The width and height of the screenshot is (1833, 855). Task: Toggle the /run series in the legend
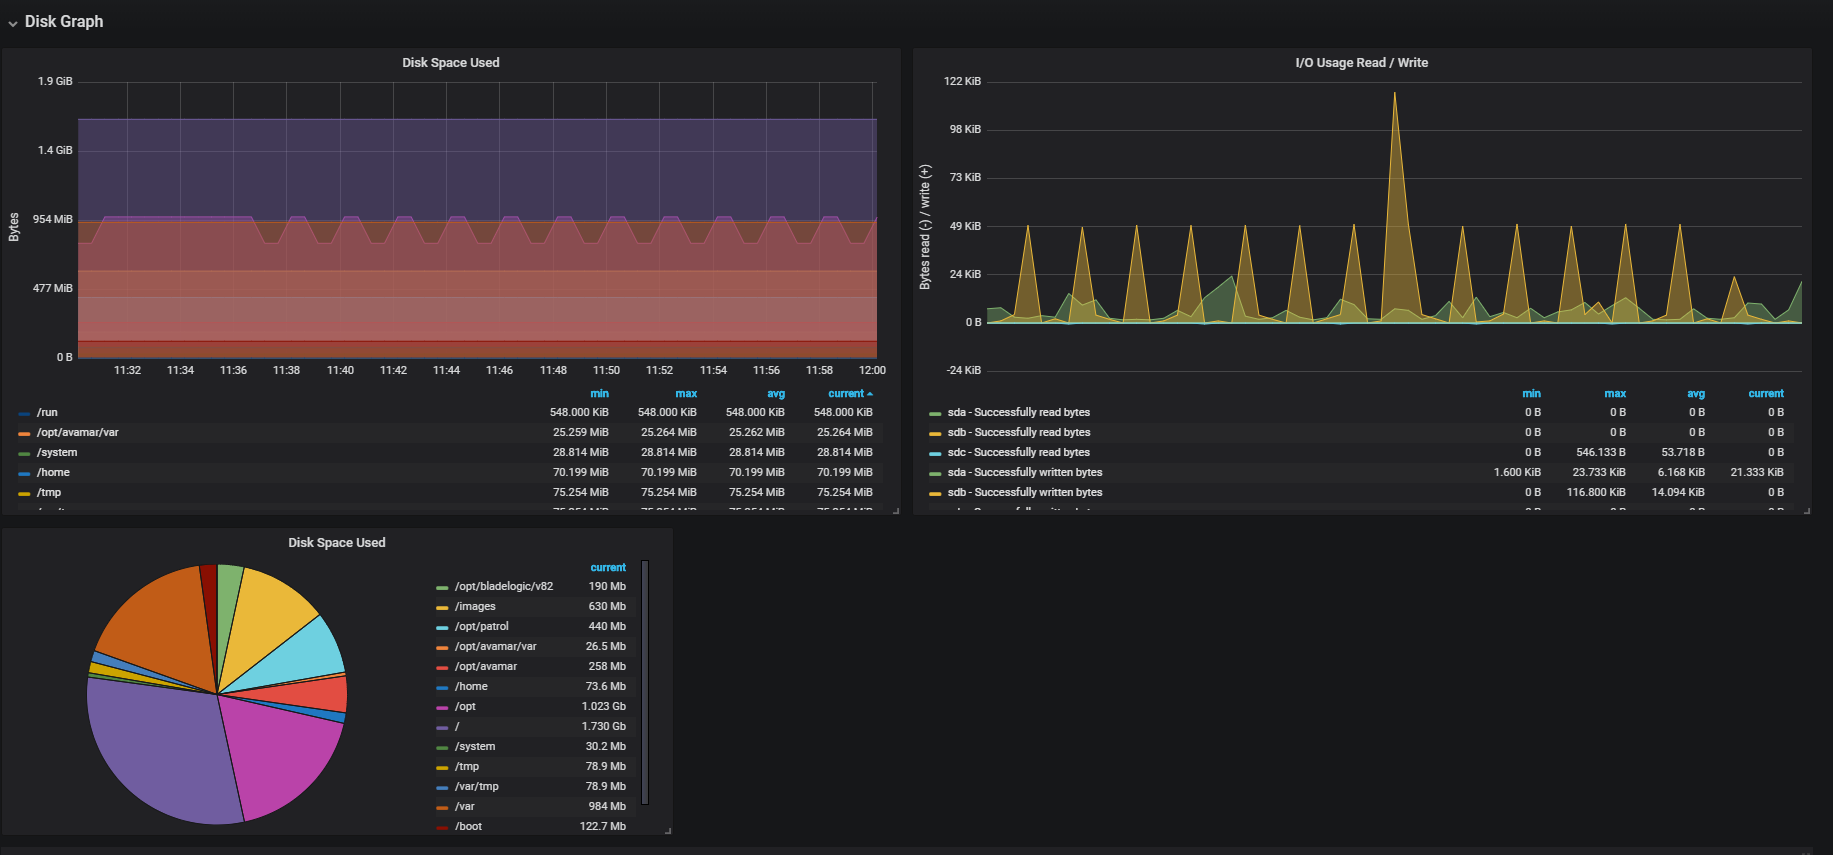(x=47, y=413)
